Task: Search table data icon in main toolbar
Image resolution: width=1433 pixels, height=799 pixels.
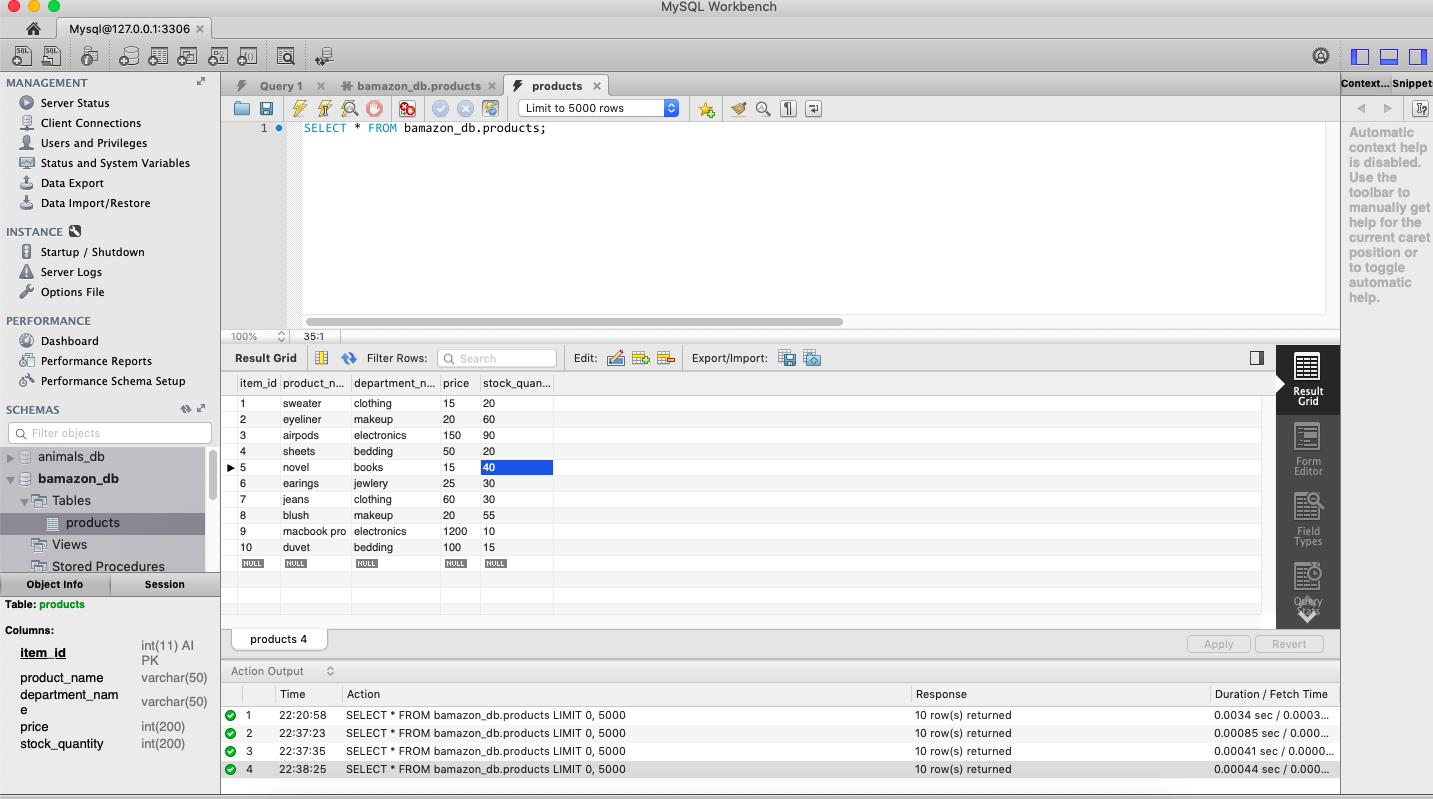Action: pyautogui.click(x=286, y=56)
